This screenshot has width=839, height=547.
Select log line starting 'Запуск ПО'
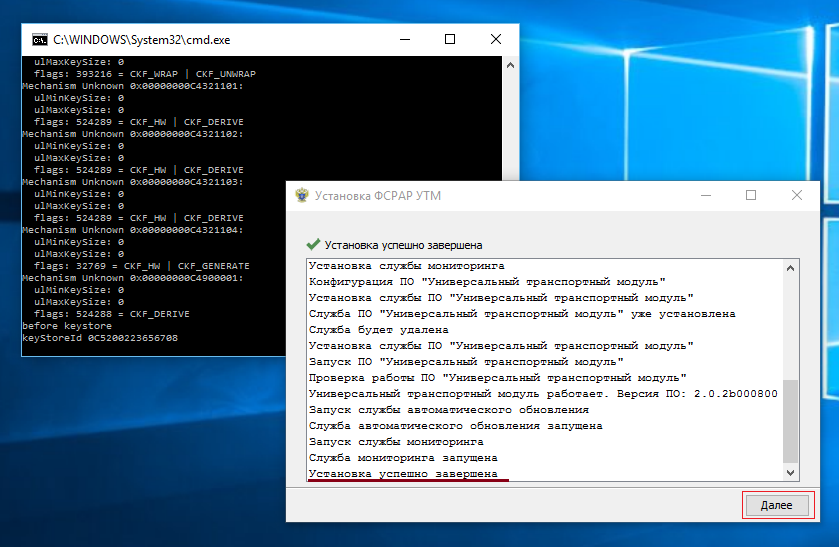466,362
